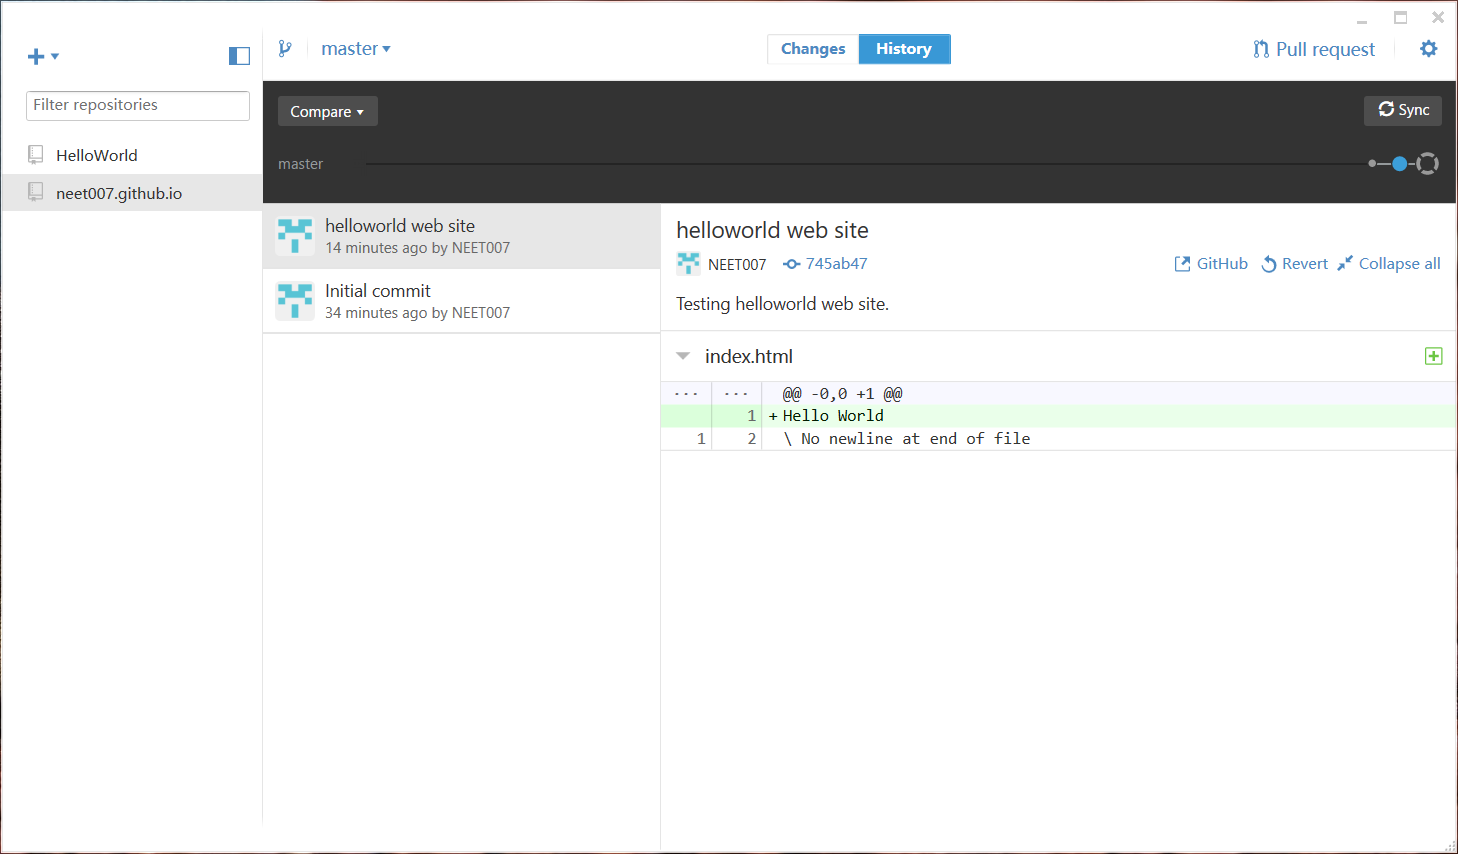The width and height of the screenshot is (1458, 854).
Task: Switch to the Changes tab
Action: pyautogui.click(x=813, y=49)
